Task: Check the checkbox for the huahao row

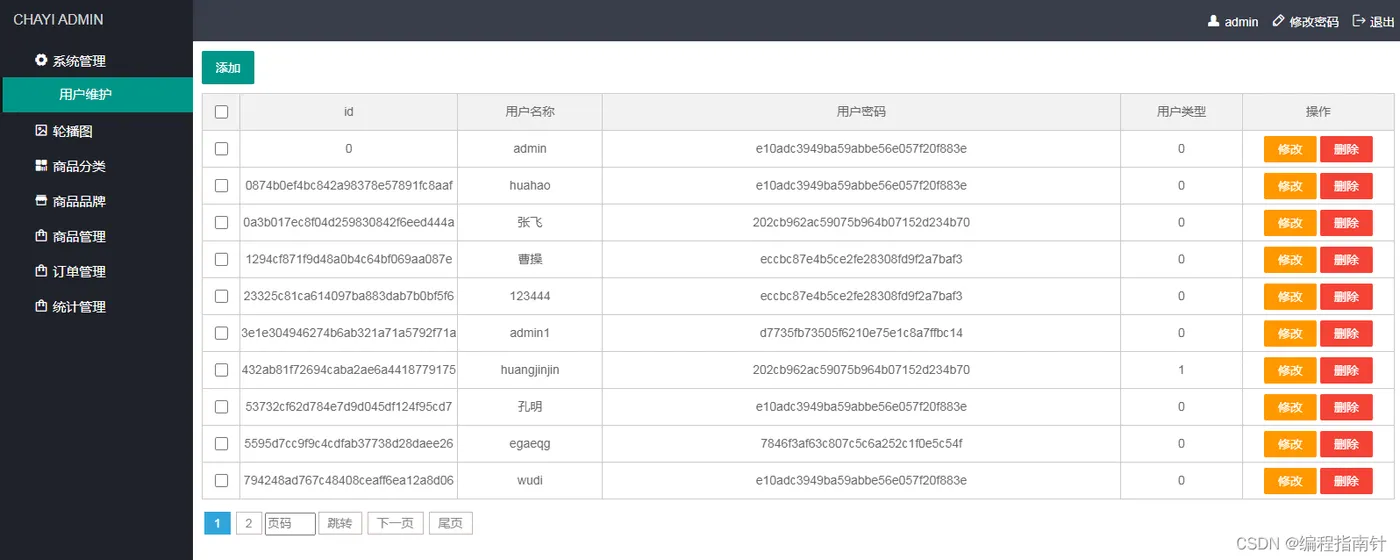Action: [221, 186]
